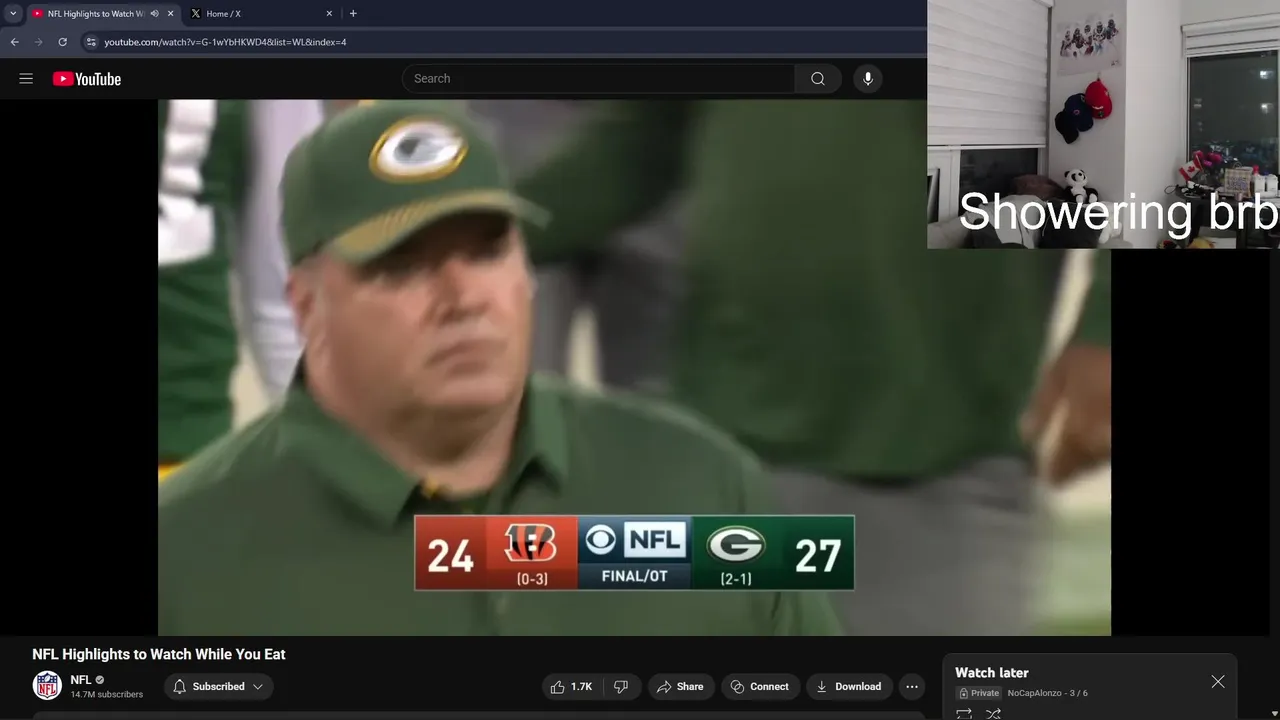This screenshot has height=720, width=1280.
Task: Download the video with the Download button
Action: pyautogui.click(x=849, y=687)
